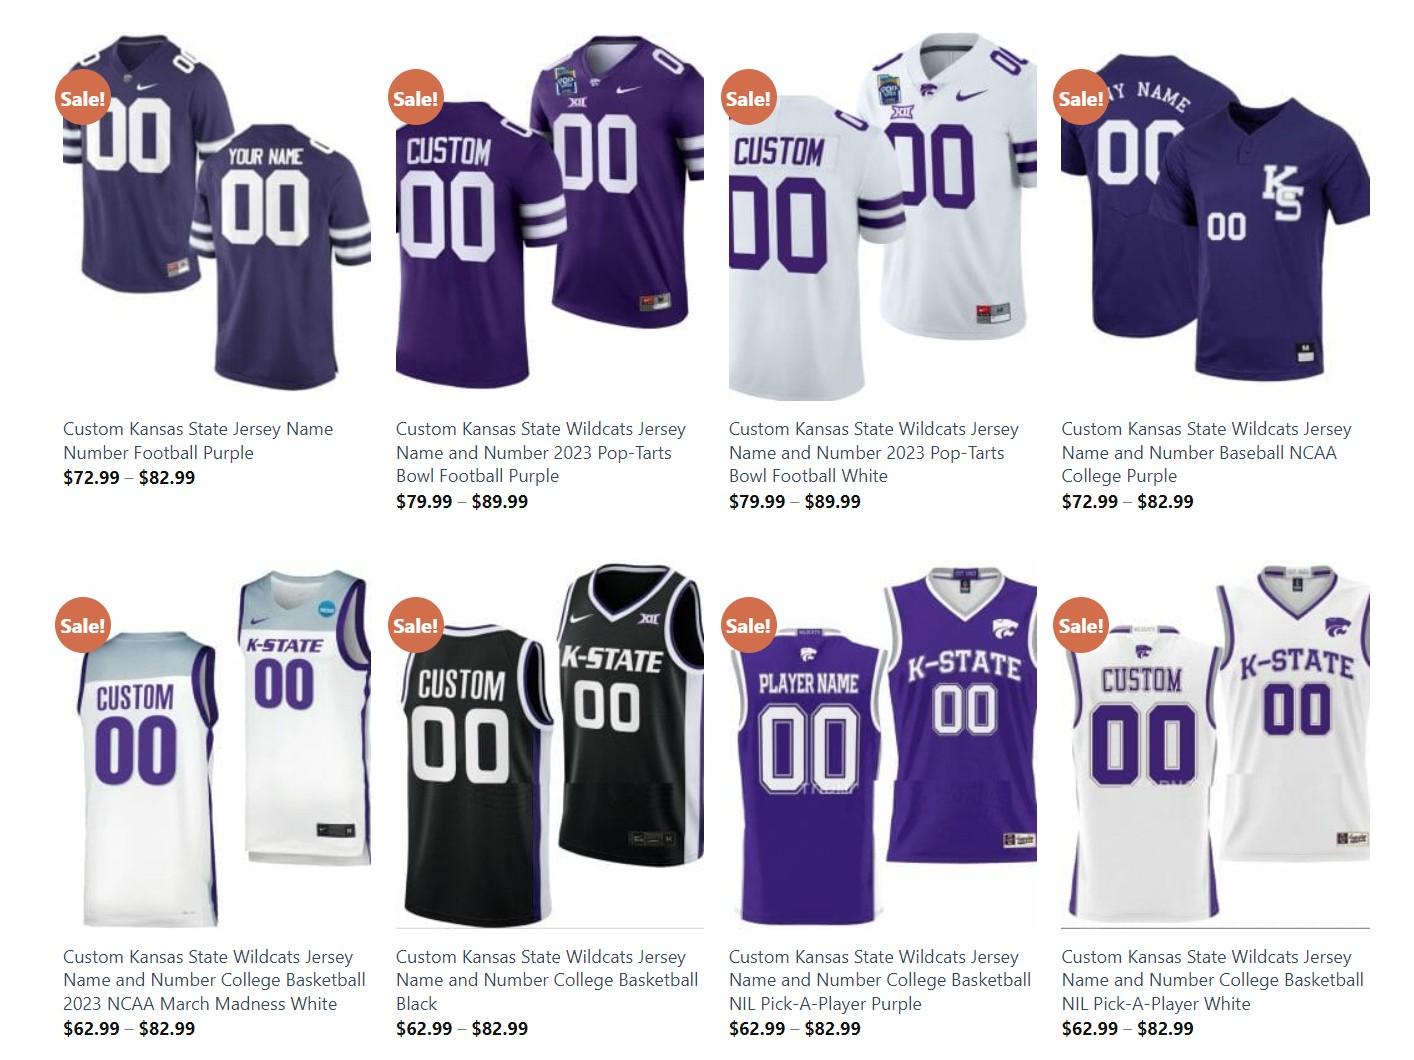The width and height of the screenshot is (1414, 1060).
Task: Open College Basketball Black jersey title link
Action: [x=547, y=980]
